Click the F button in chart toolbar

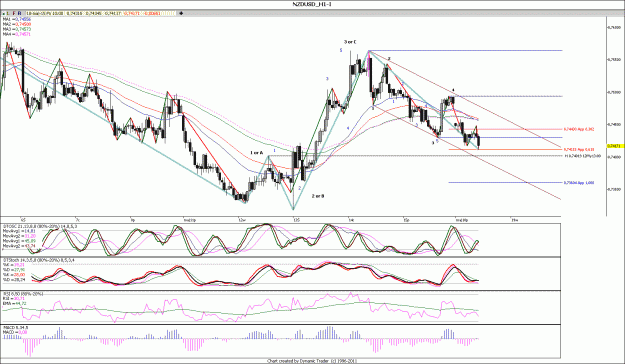click(x=14, y=14)
